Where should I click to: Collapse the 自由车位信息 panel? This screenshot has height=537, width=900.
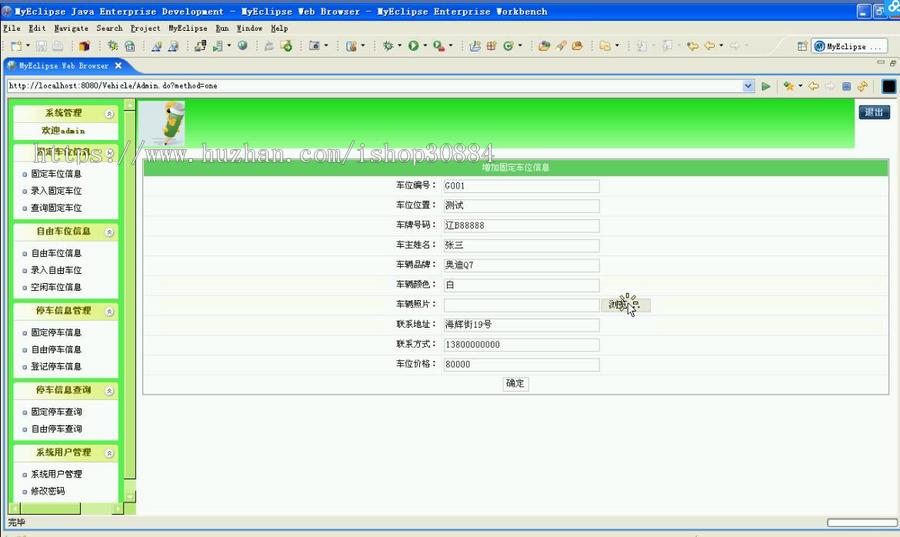[x=109, y=232]
